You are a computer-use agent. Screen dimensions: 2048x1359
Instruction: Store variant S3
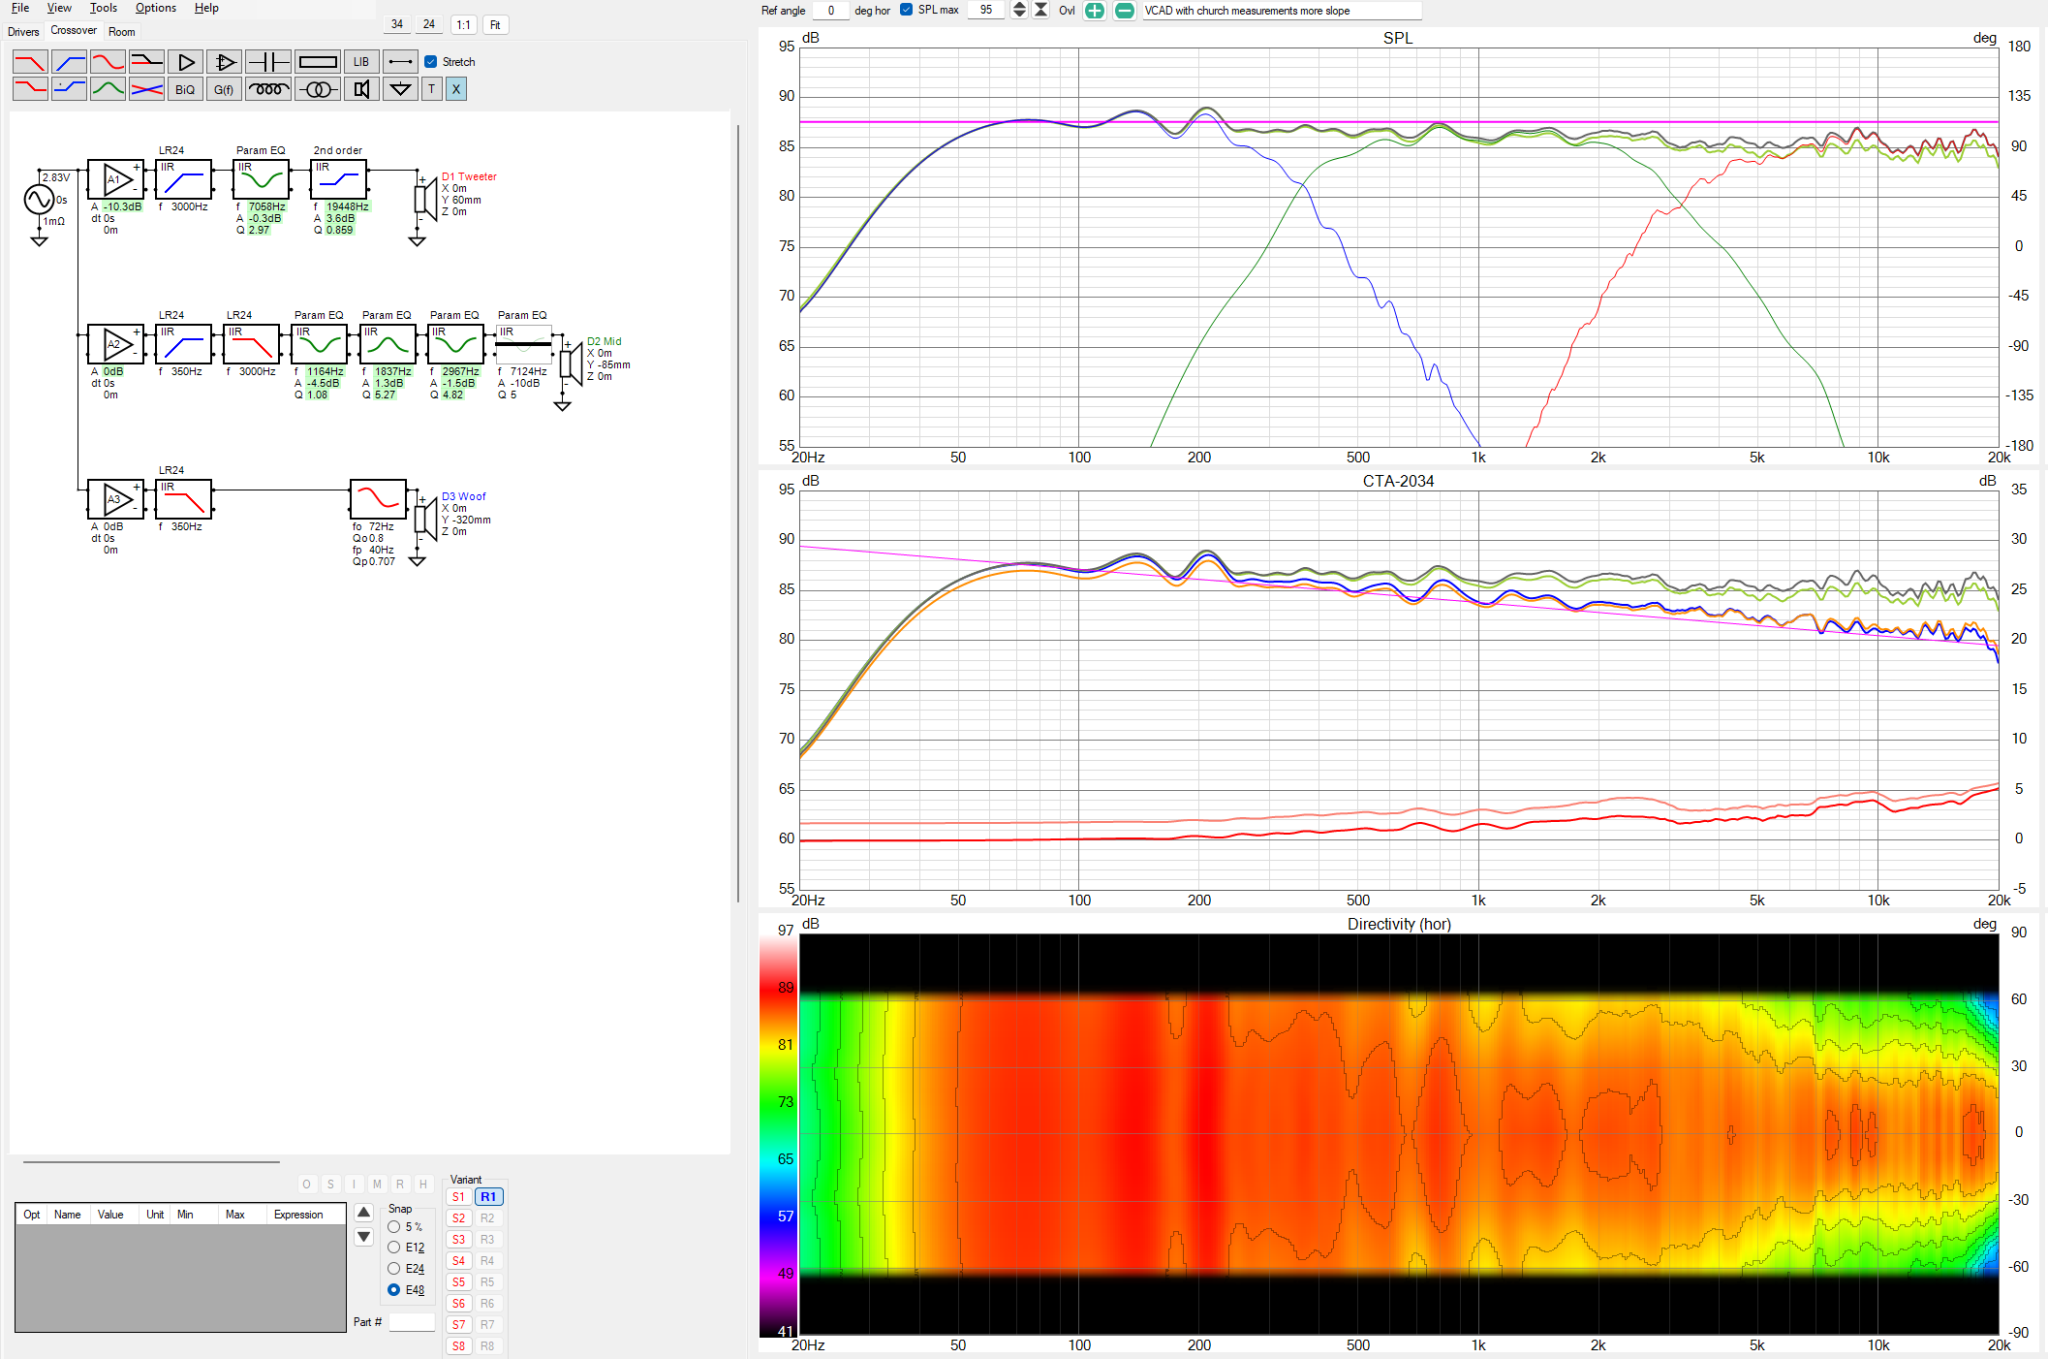(x=459, y=1240)
